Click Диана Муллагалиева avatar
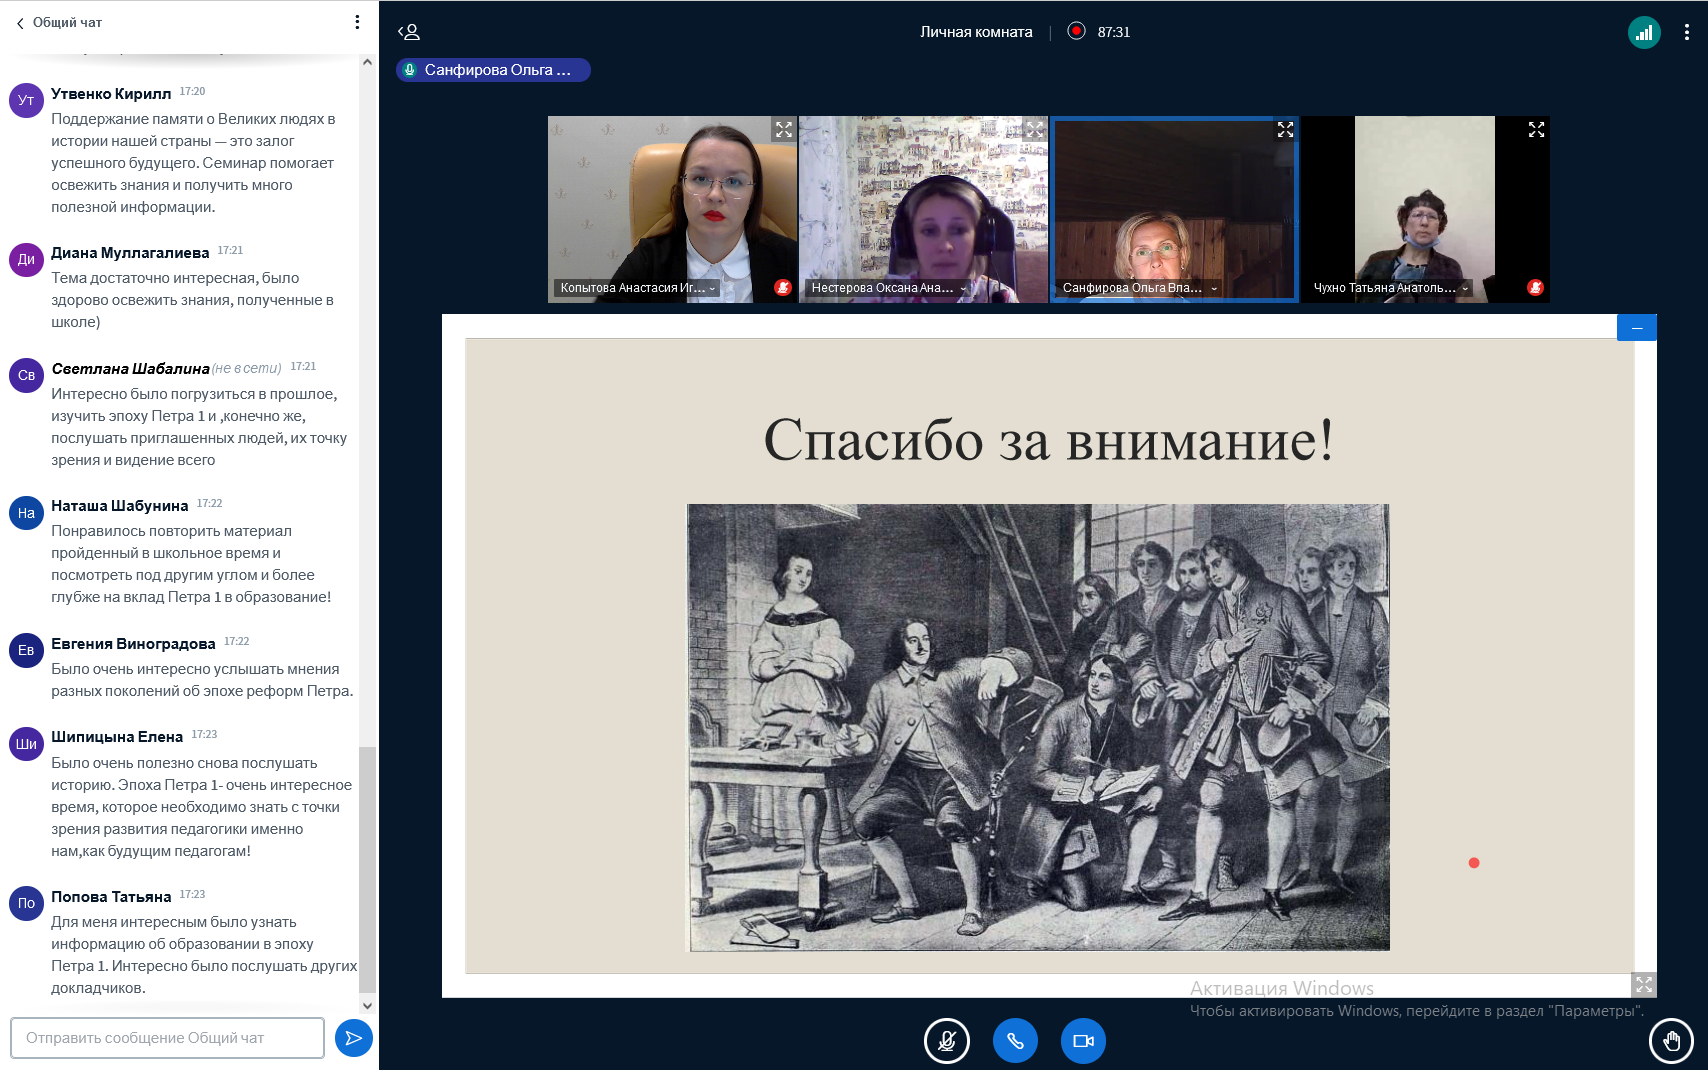This screenshot has width=1708, height=1070. pos(26,259)
